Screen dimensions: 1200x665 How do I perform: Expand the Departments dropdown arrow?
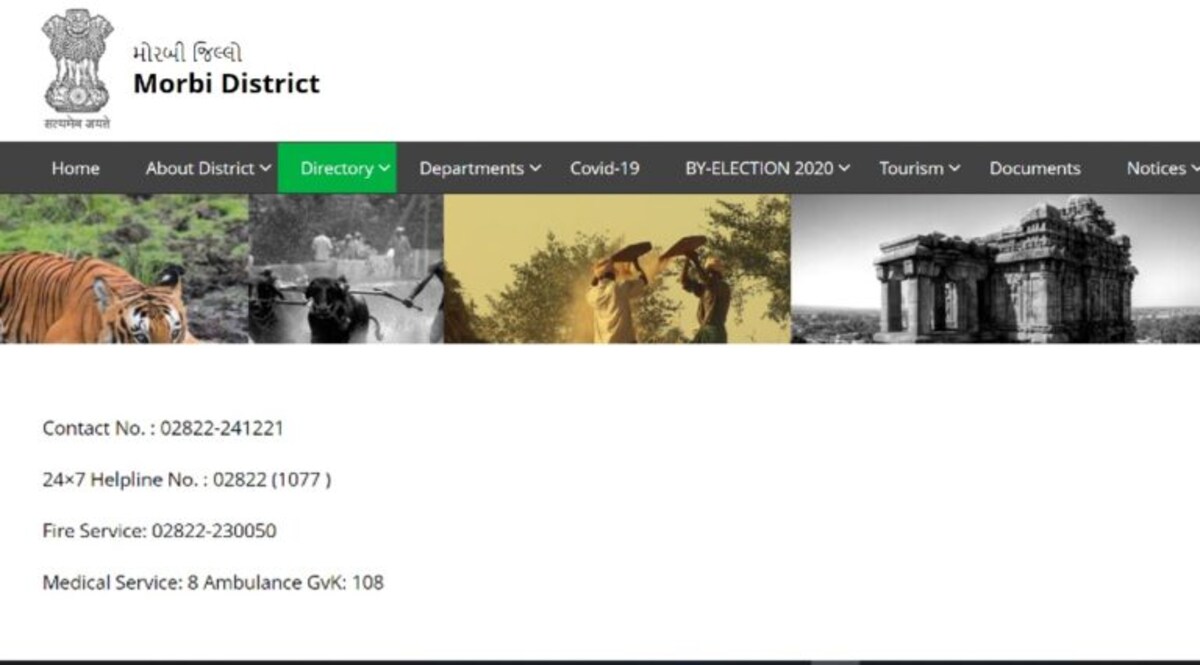point(535,168)
